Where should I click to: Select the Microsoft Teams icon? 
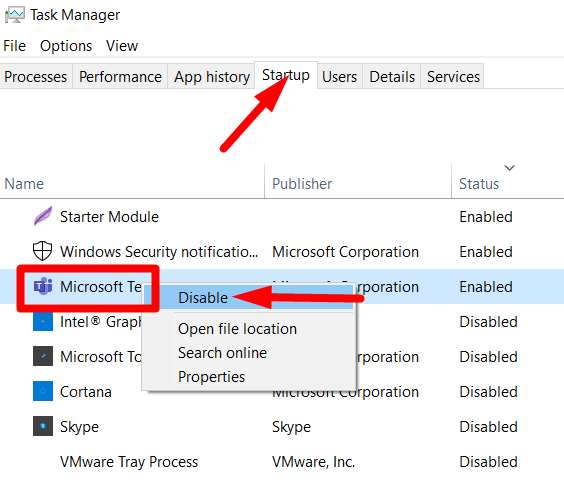(x=43, y=286)
